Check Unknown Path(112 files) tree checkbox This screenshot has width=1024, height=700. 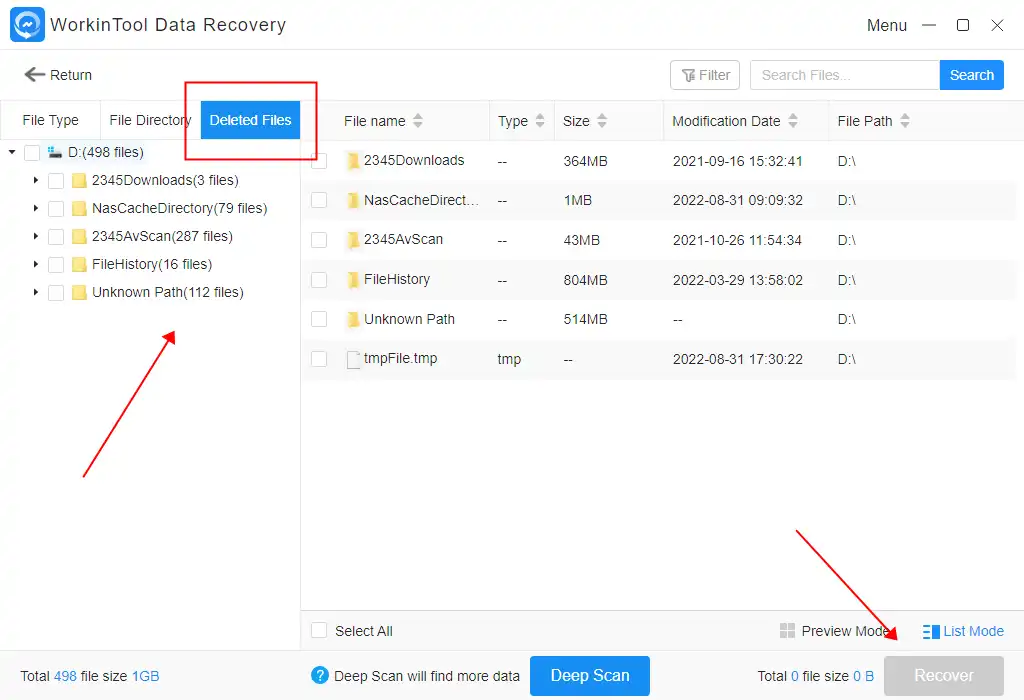pos(56,293)
